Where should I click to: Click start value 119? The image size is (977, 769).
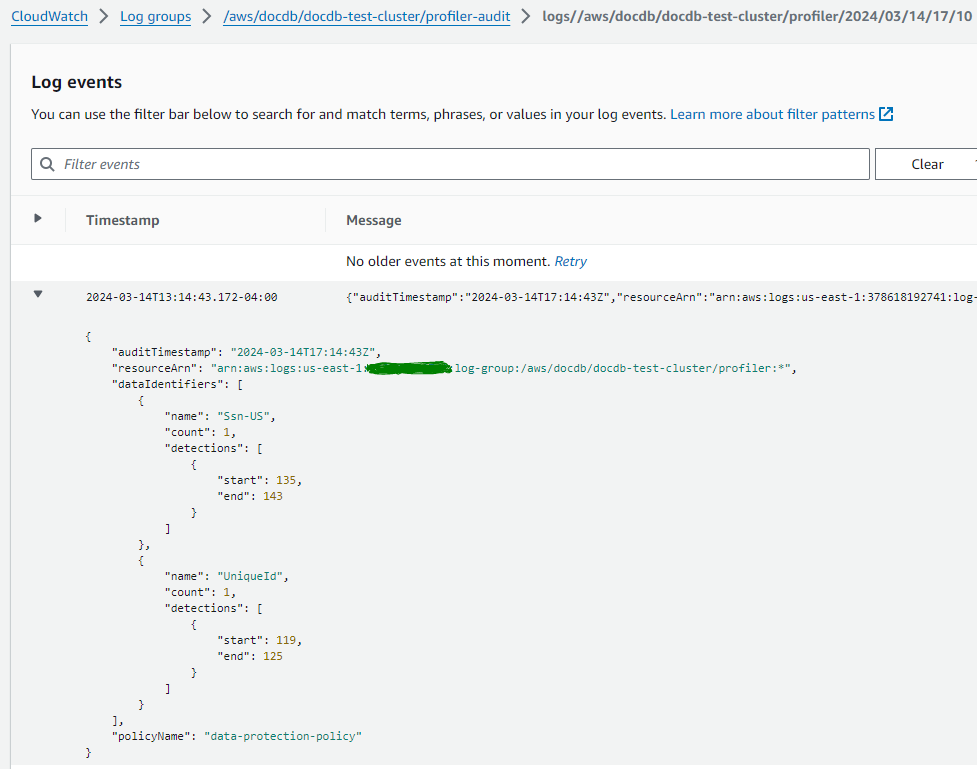[x=286, y=641]
